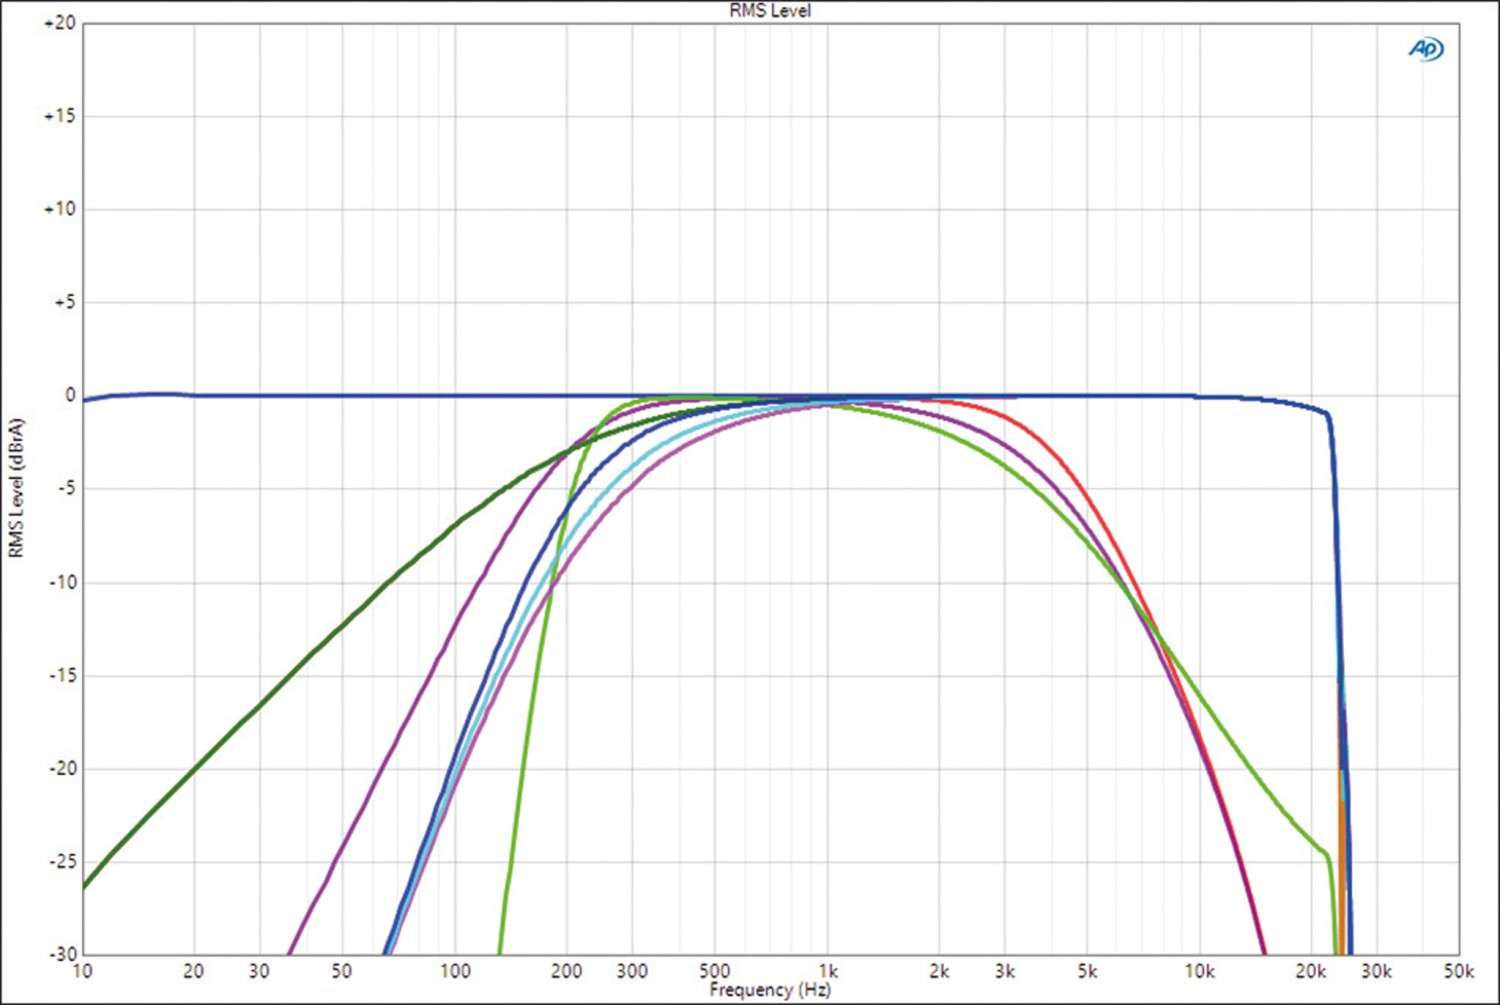Click the 10k x-axis label
This screenshot has width=1500, height=1005.
(1200, 971)
